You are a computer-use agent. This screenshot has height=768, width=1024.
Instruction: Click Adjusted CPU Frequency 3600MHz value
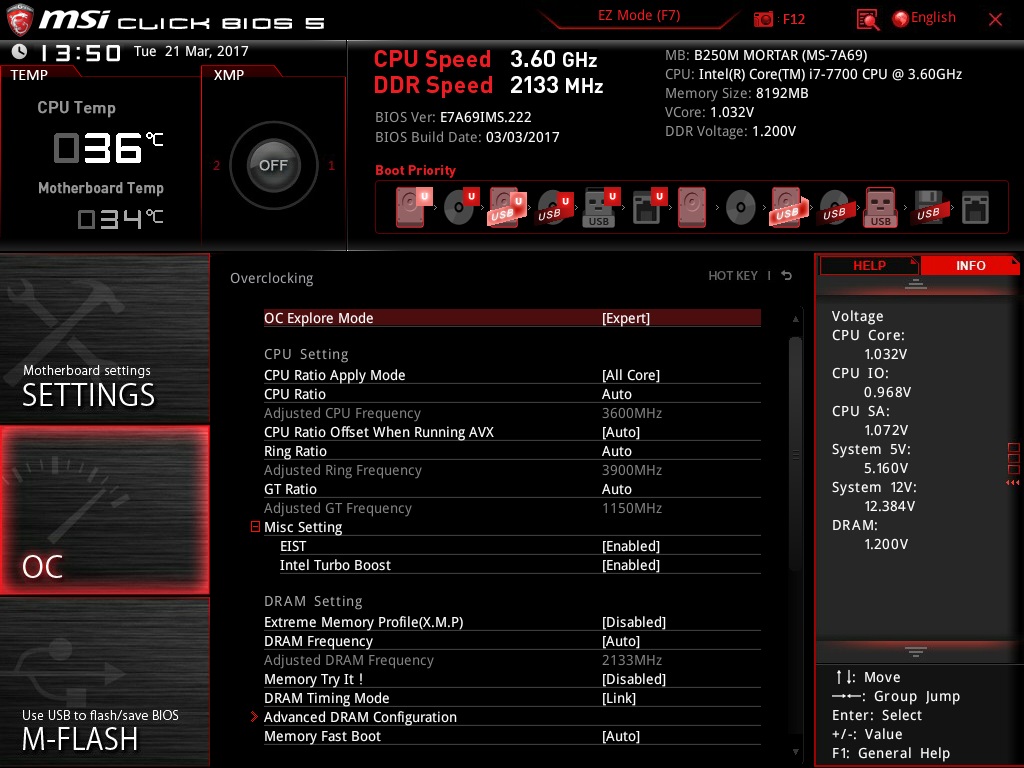632,413
